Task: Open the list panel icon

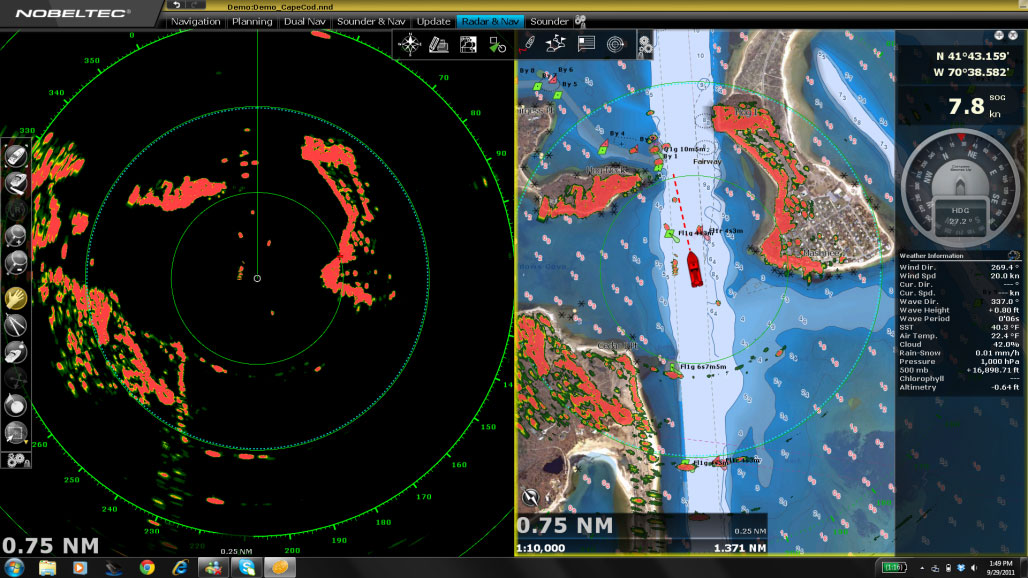Action: click(585, 44)
